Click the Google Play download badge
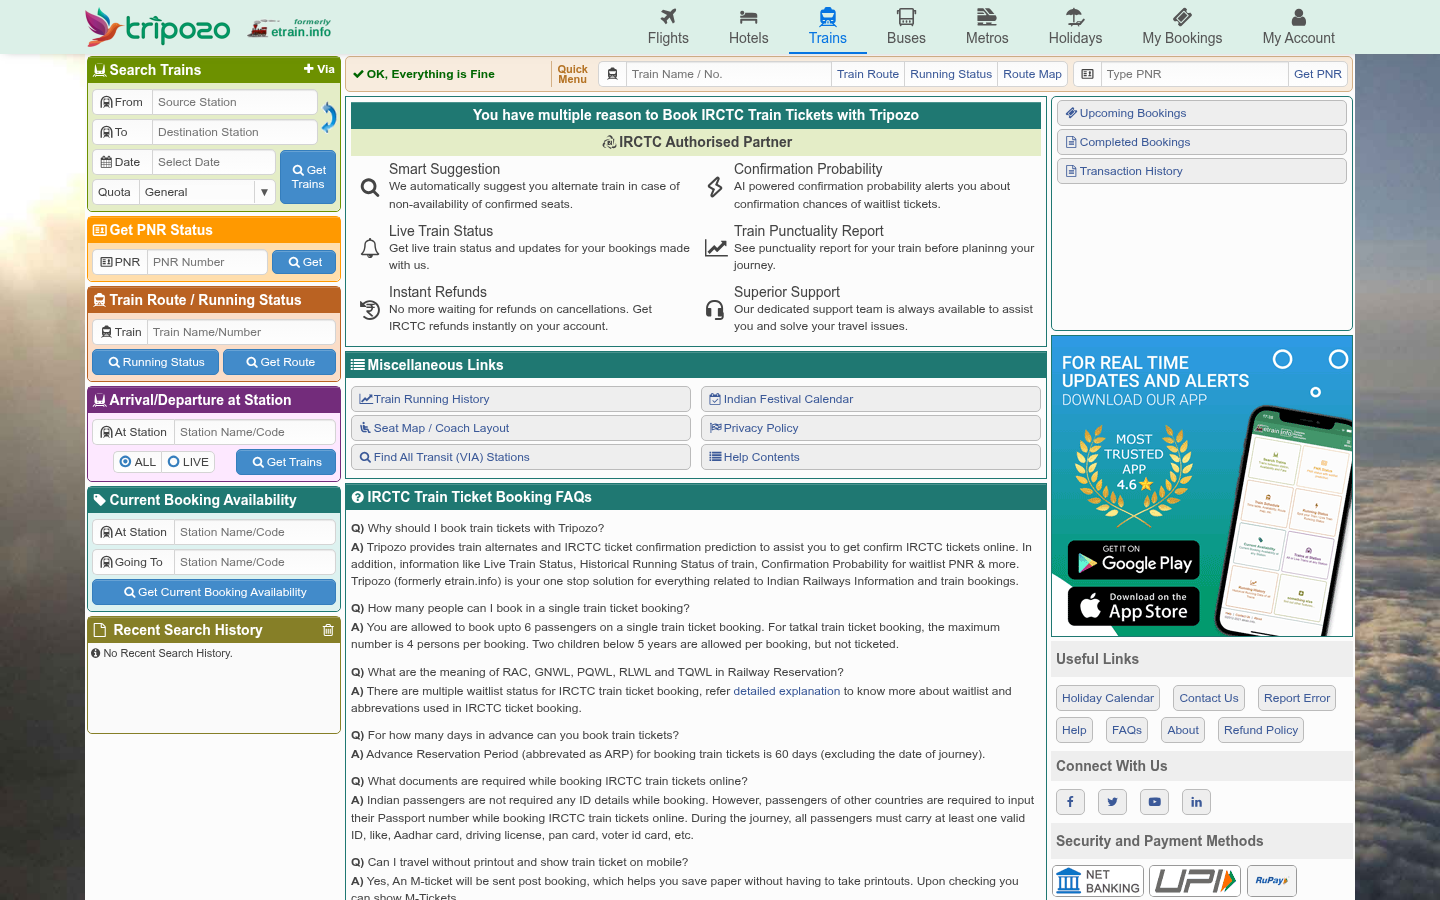The height and width of the screenshot is (900, 1440). [1134, 560]
